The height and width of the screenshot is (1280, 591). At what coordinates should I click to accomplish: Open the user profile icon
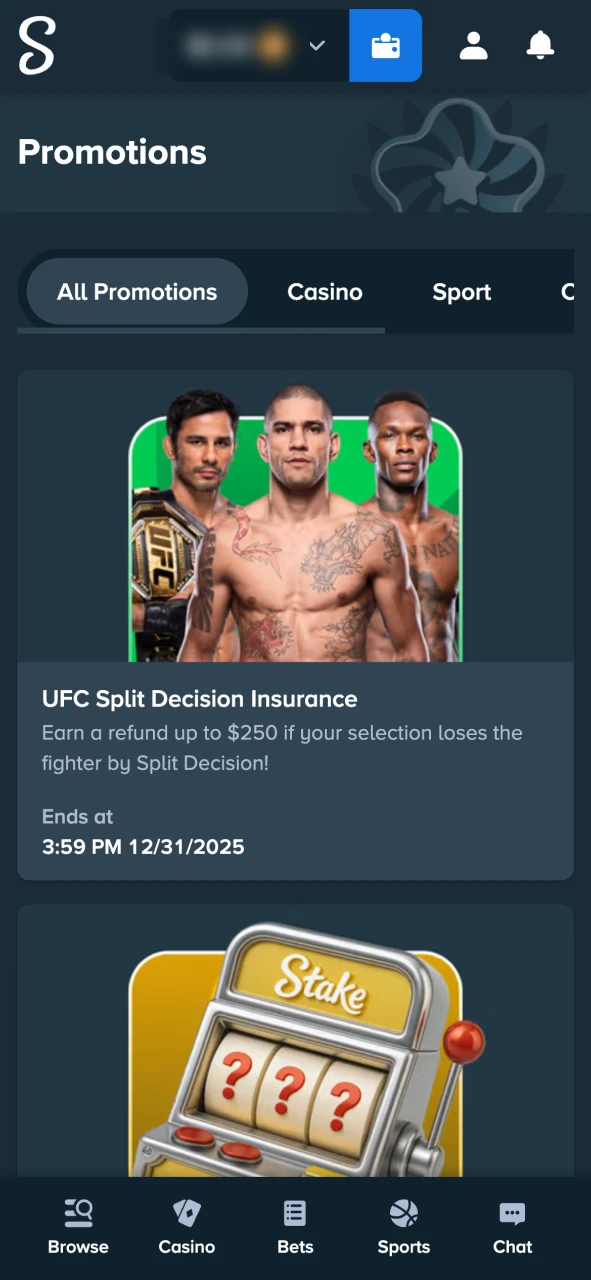pos(472,45)
